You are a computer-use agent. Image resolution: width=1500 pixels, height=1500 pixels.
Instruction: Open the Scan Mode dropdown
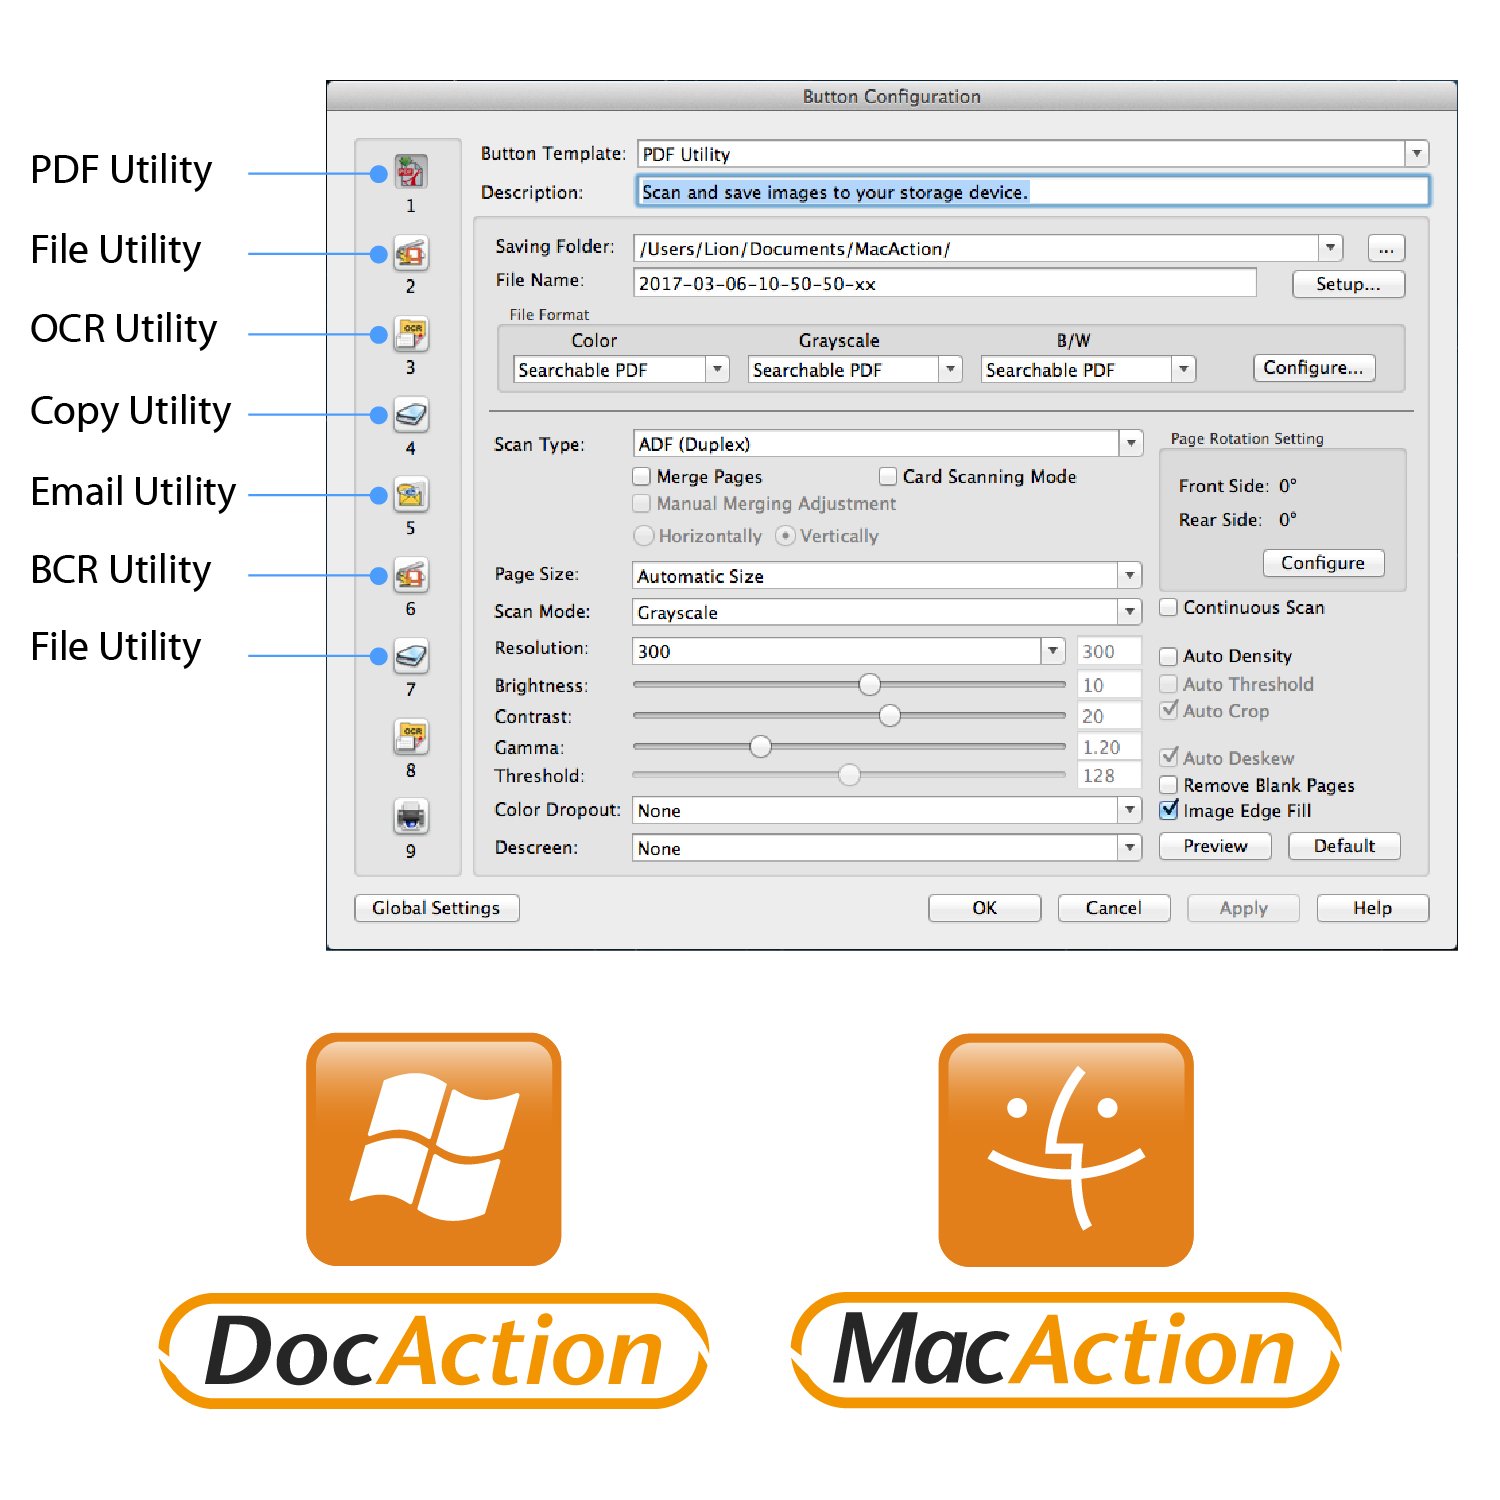tap(1130, 612)
